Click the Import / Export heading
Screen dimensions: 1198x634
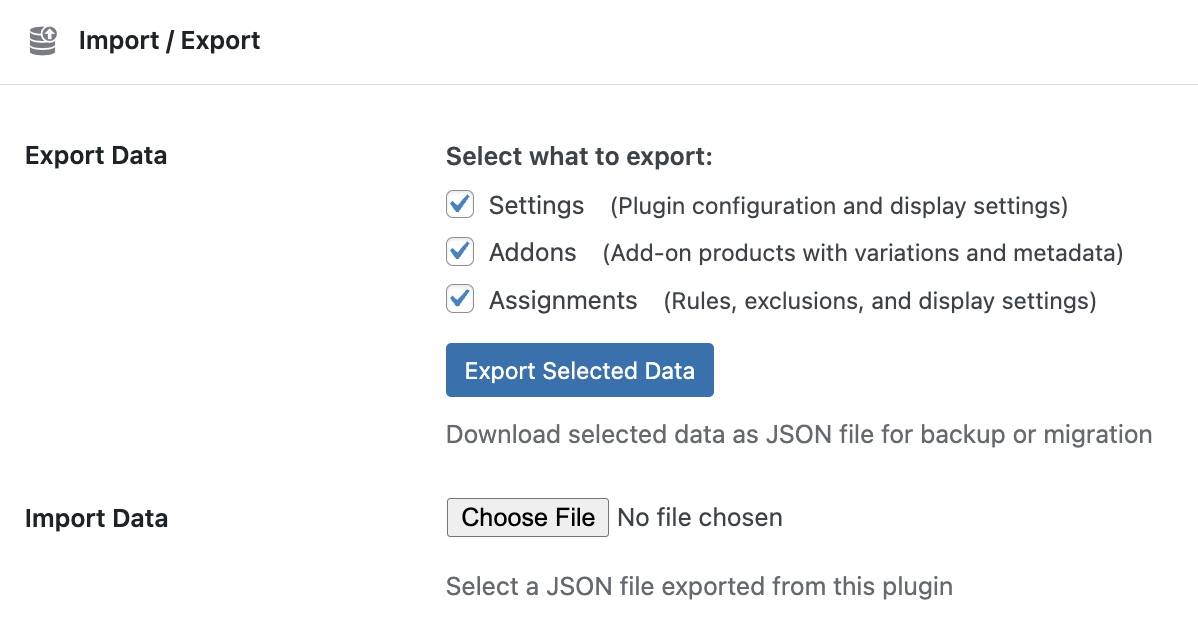(170, 40)
